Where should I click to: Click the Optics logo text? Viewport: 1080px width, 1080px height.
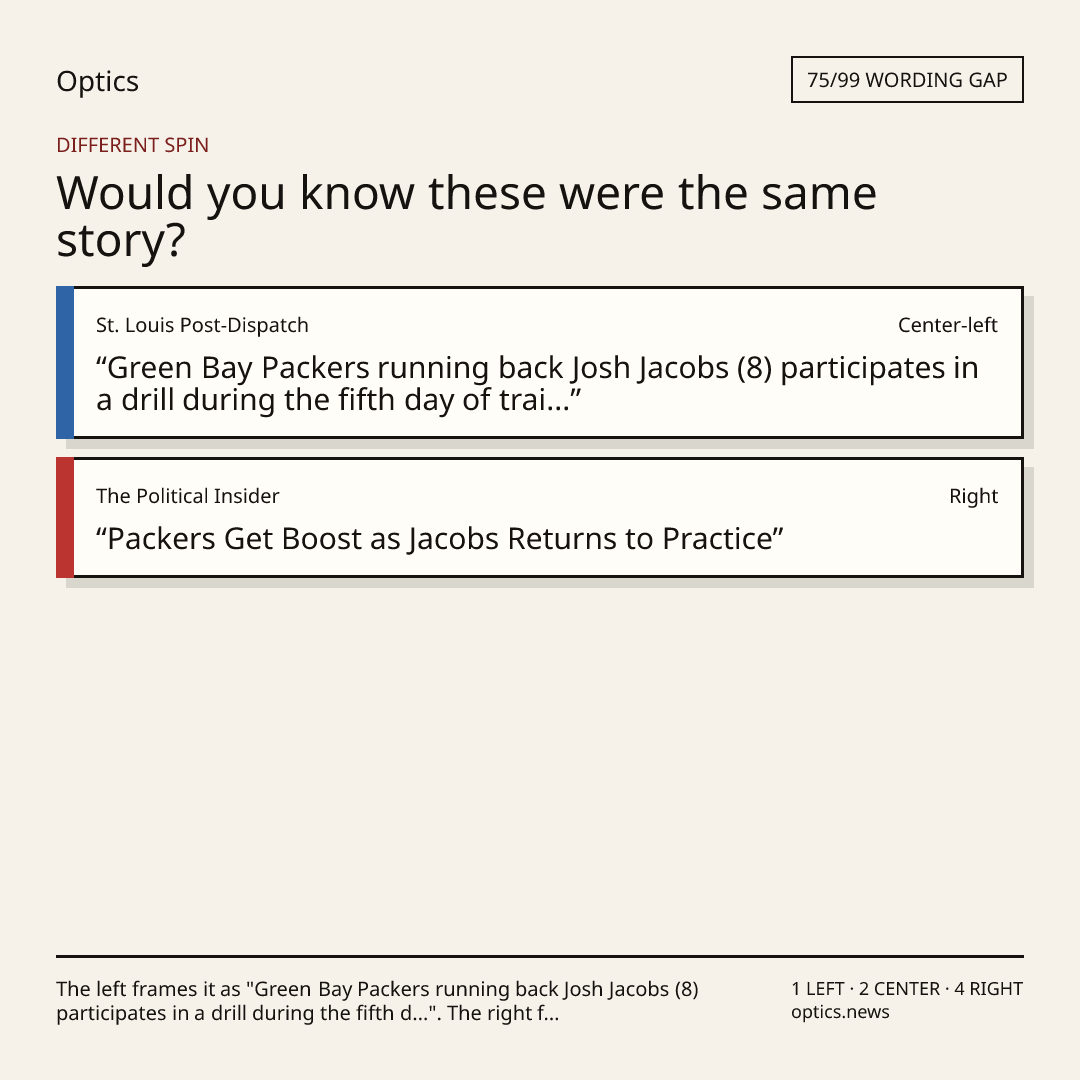(x=97, y=81)
